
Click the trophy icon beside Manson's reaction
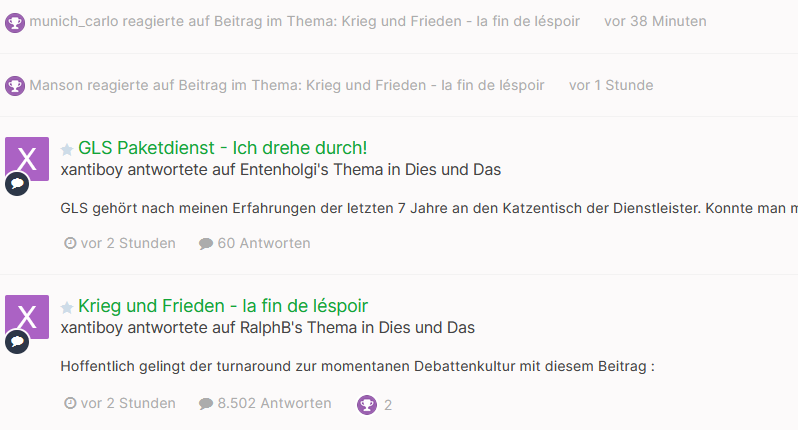[x=15, y=86]
